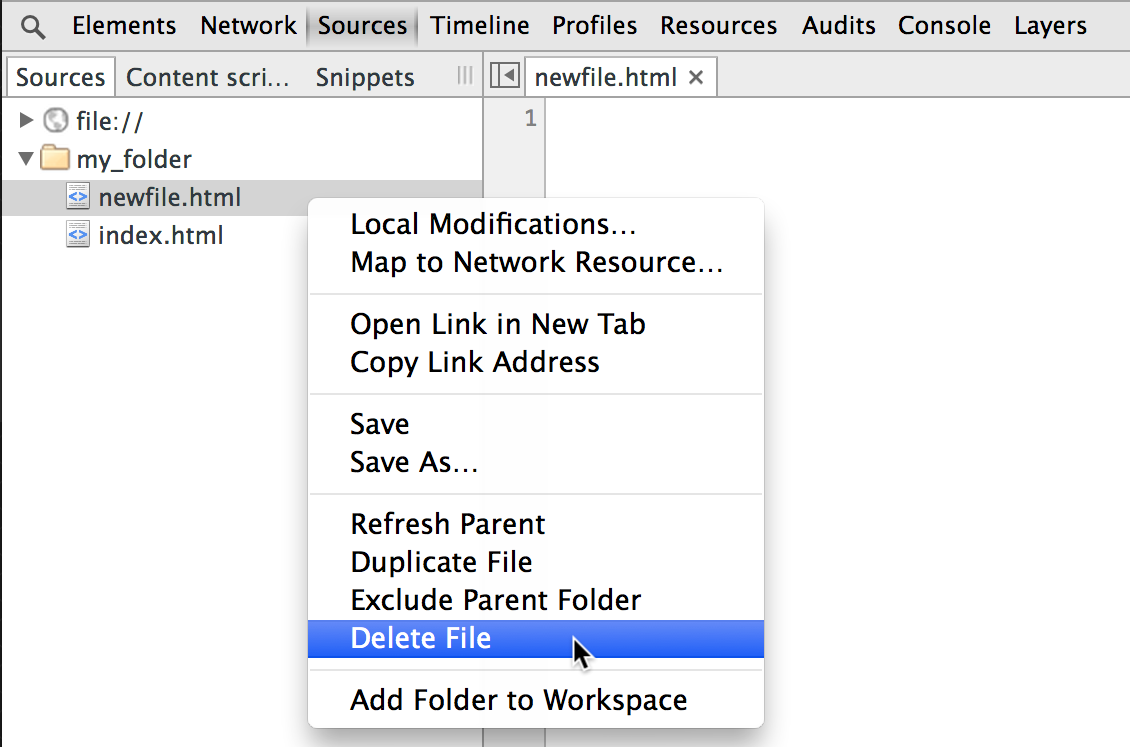Select index.html in the file tree
1130x747 pixels.
(x=160, y=236)
